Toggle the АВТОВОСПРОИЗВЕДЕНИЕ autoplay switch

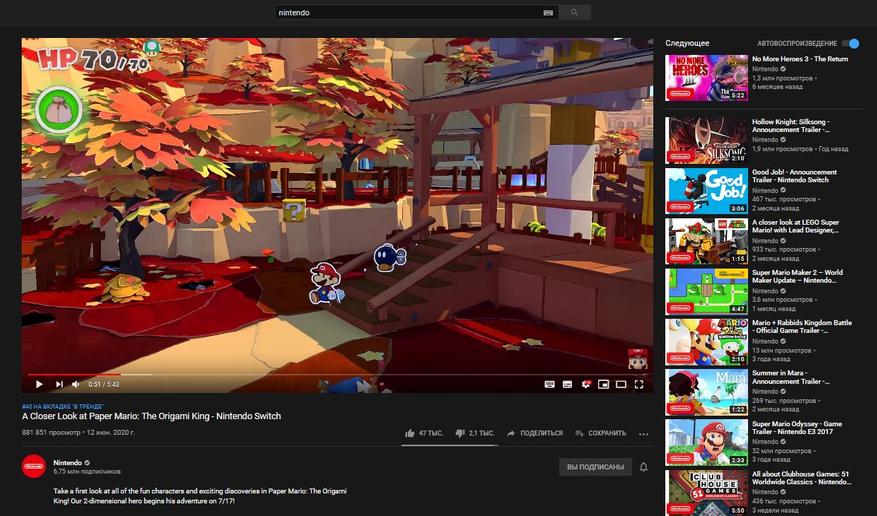coord(850,44)
